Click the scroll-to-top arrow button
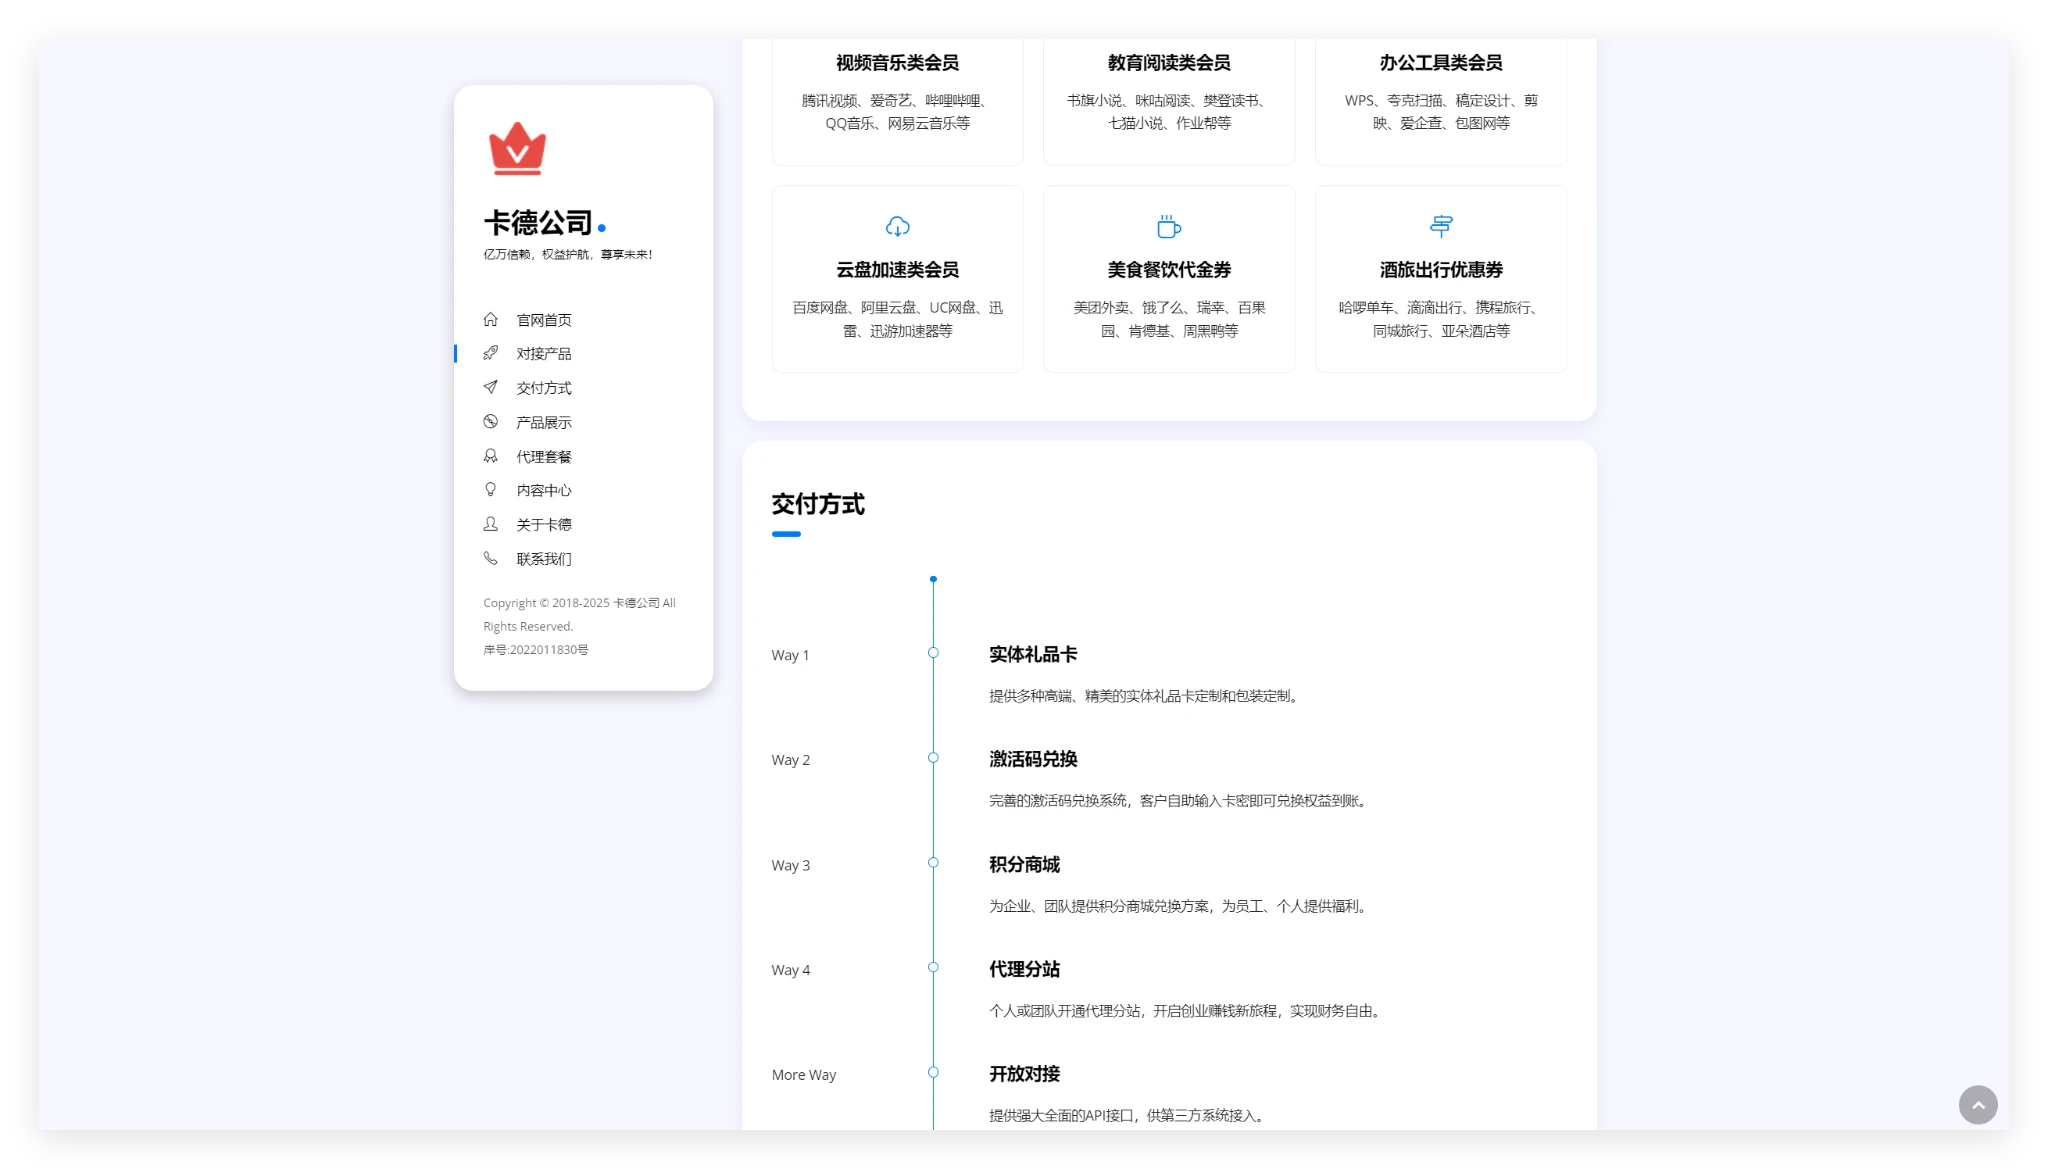Image resolution: width=2048 pixels, height=1169 pixels. tap(1977, 1105)
